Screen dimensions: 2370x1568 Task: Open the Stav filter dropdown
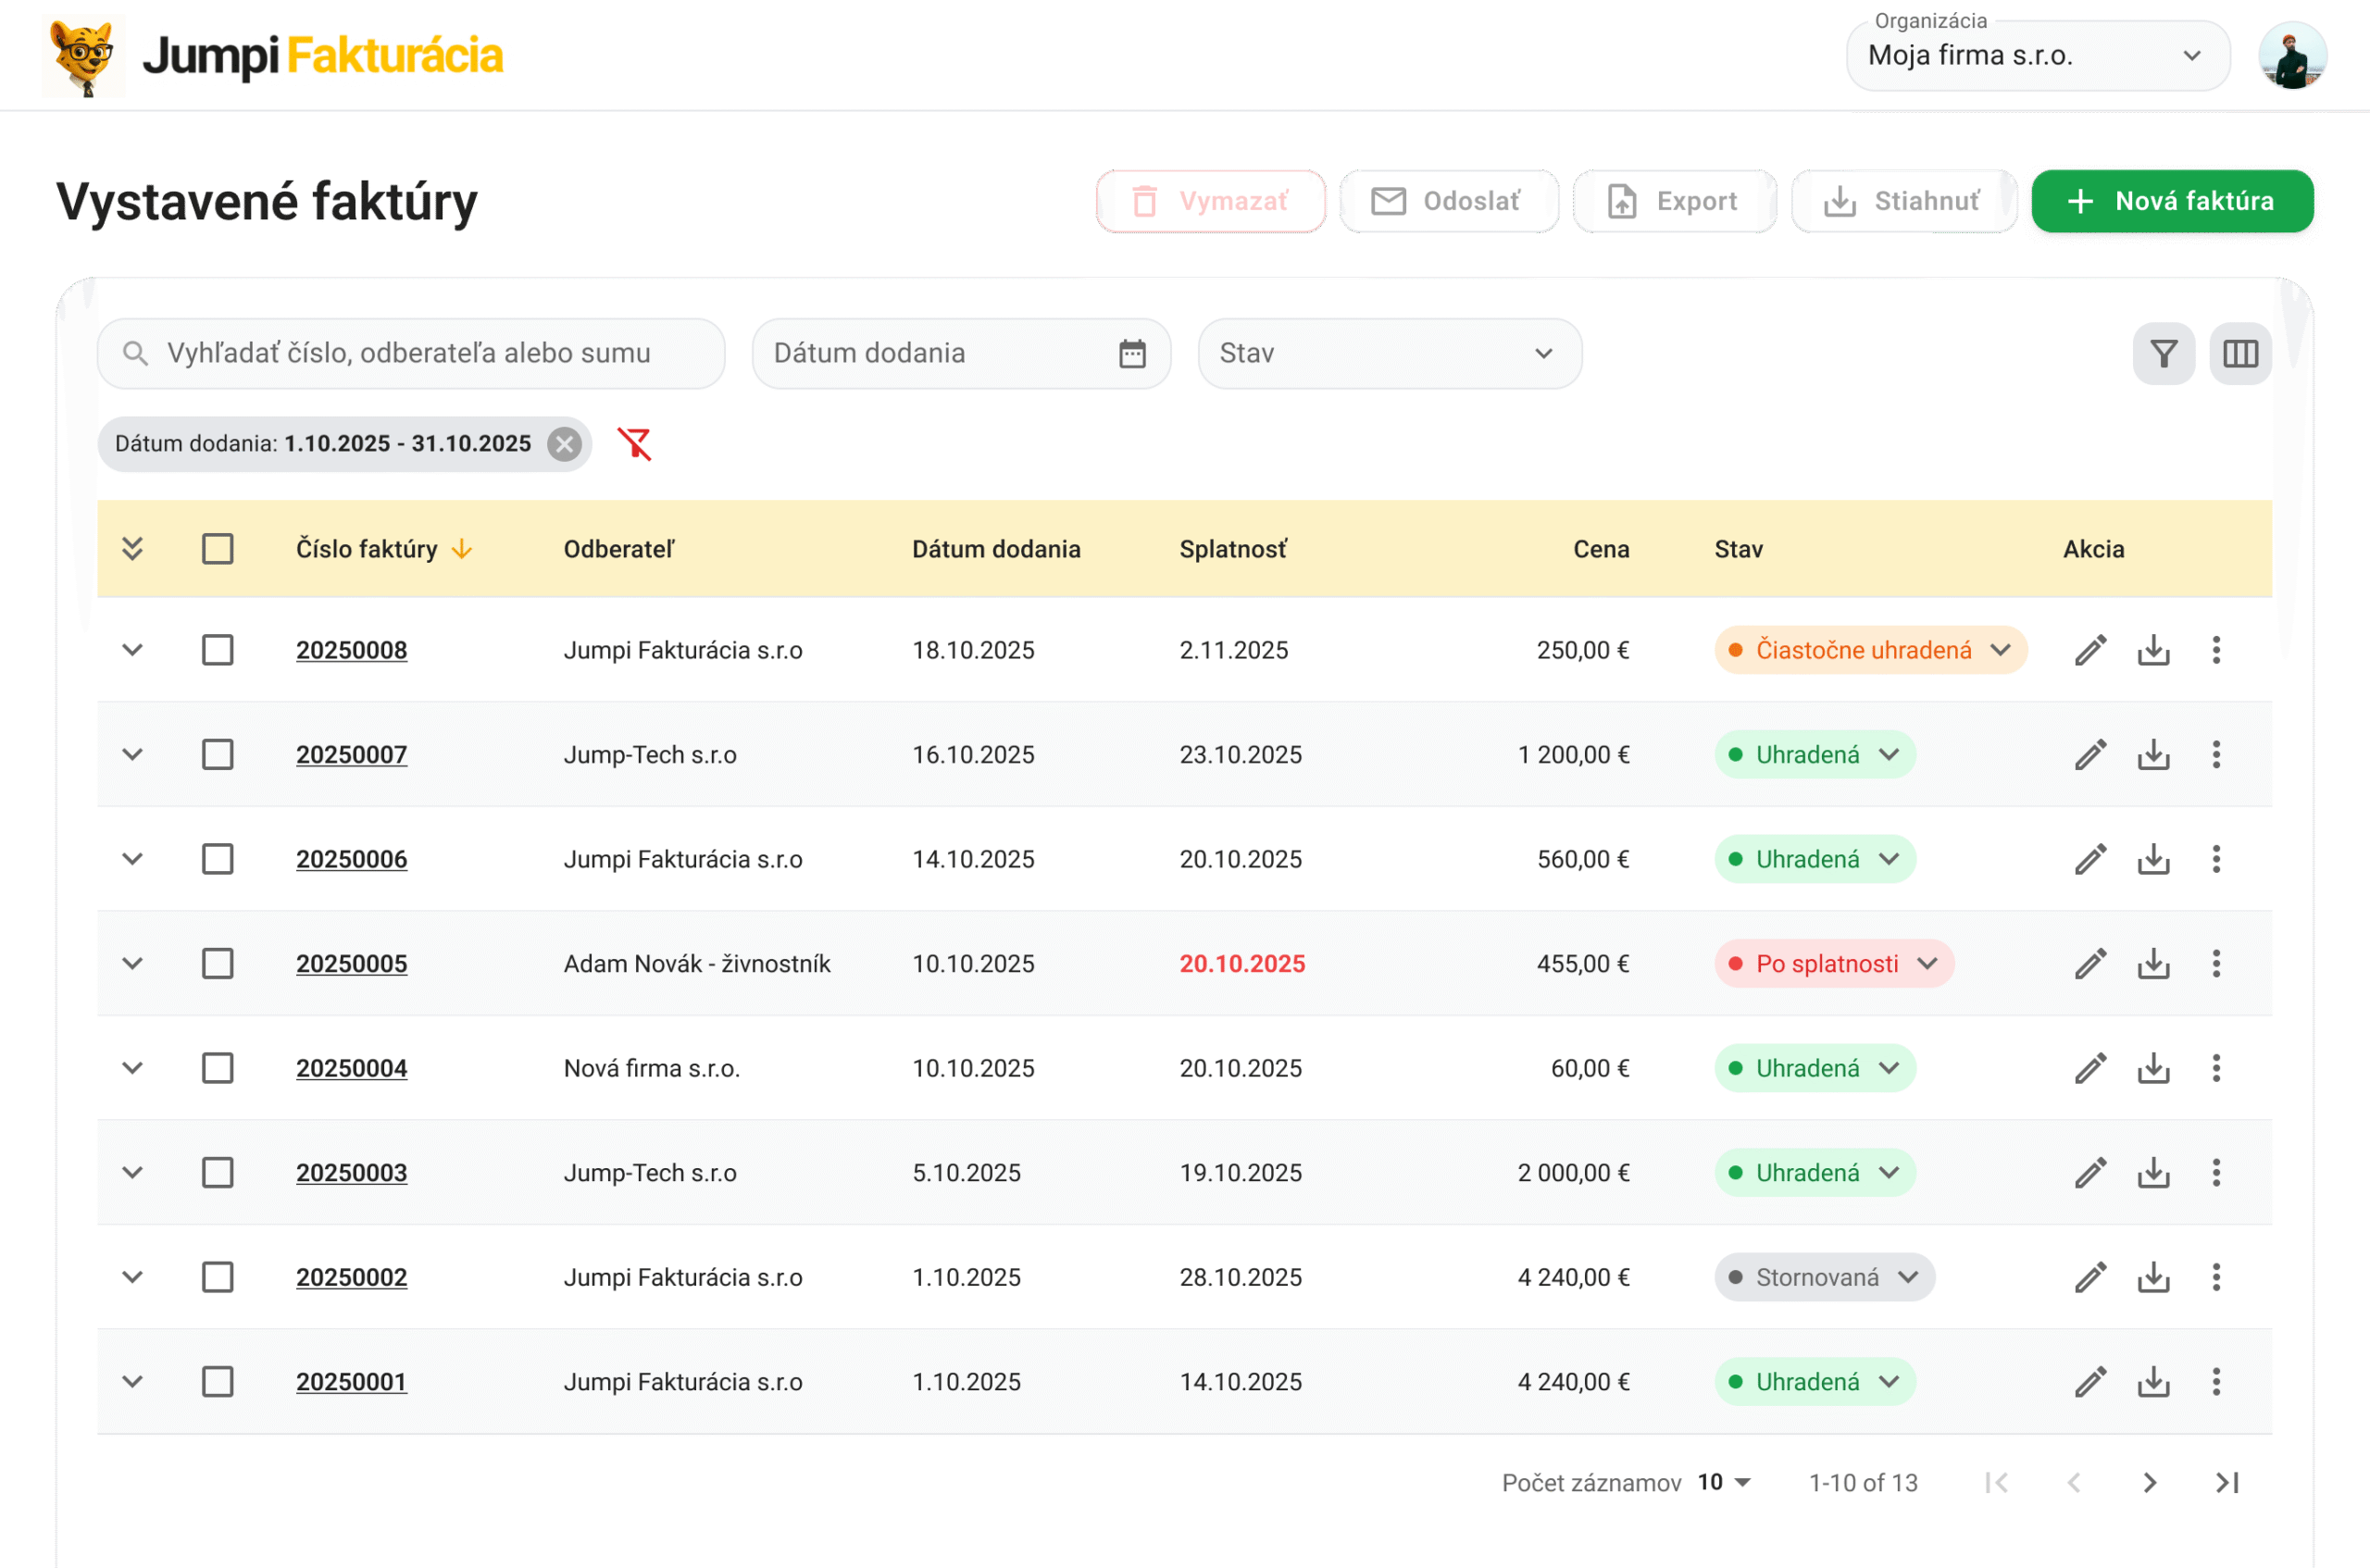1389,353
